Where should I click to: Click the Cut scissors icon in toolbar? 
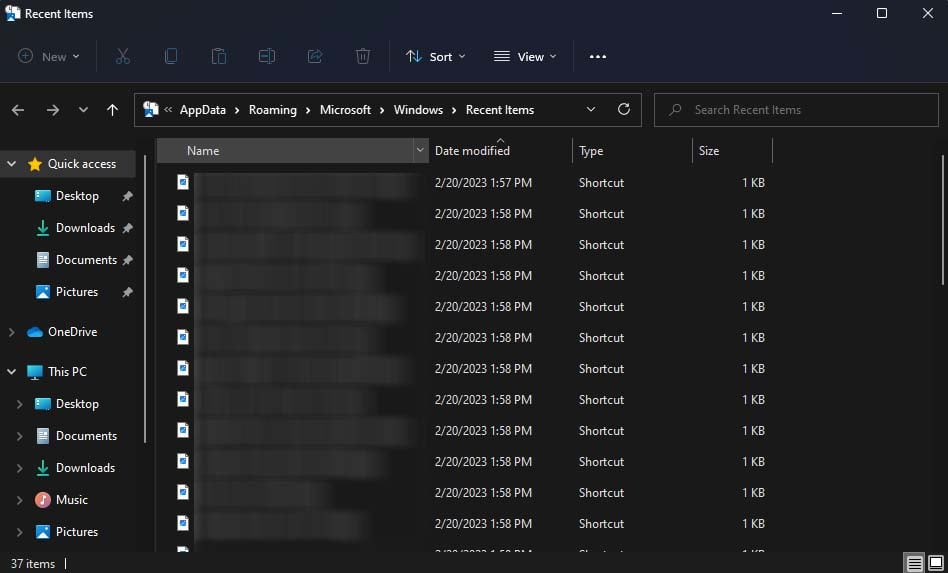coord(123,57)
